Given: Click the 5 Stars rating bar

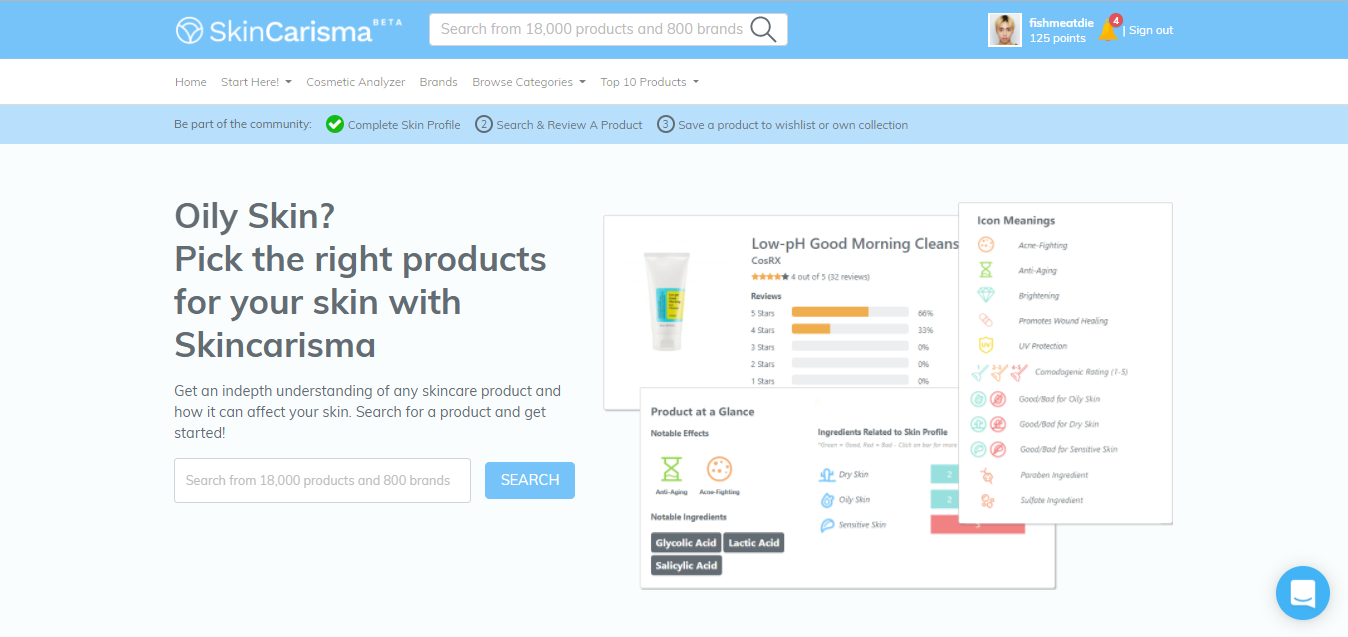Looking at the screenshot, I should (850, 312).
